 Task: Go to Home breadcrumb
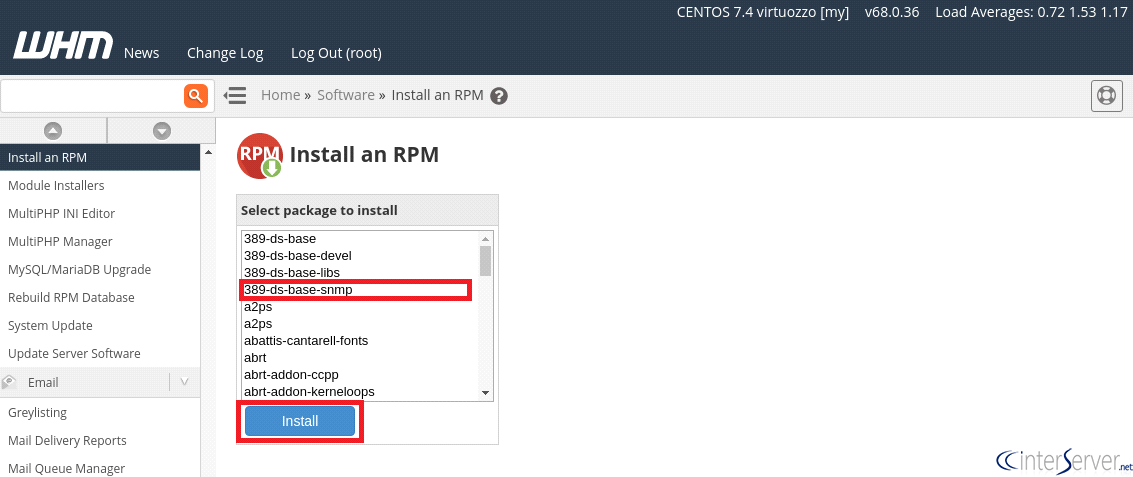pyautogui.click(x=280, y=95)
